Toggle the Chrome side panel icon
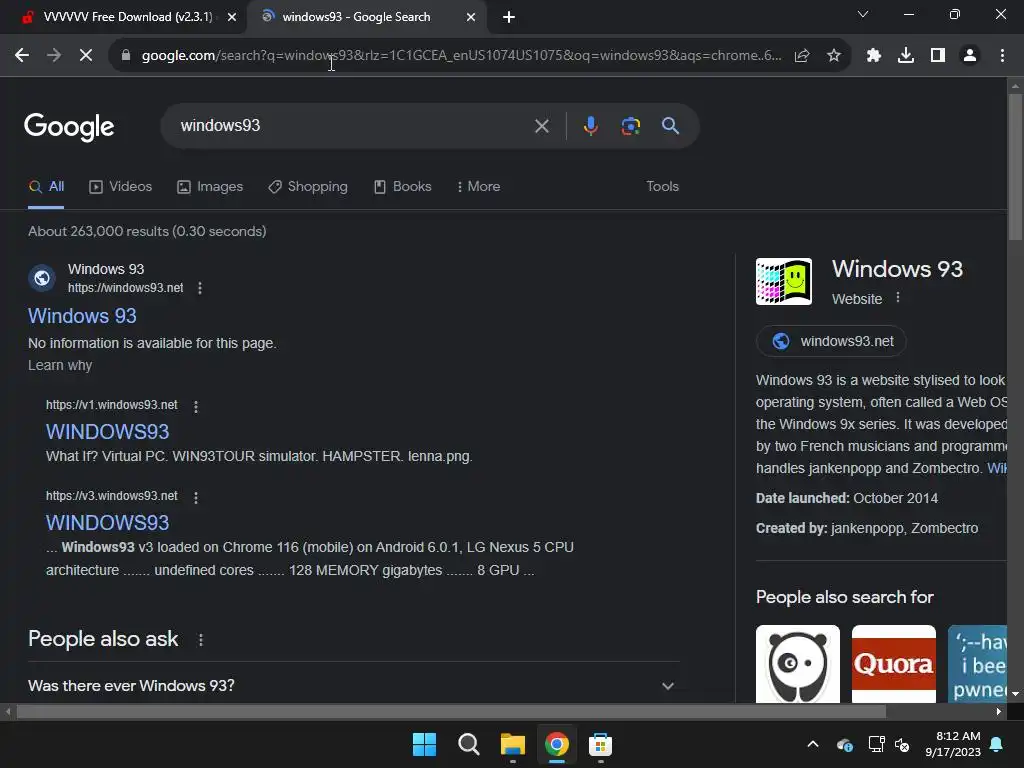 tap(938, 56)
